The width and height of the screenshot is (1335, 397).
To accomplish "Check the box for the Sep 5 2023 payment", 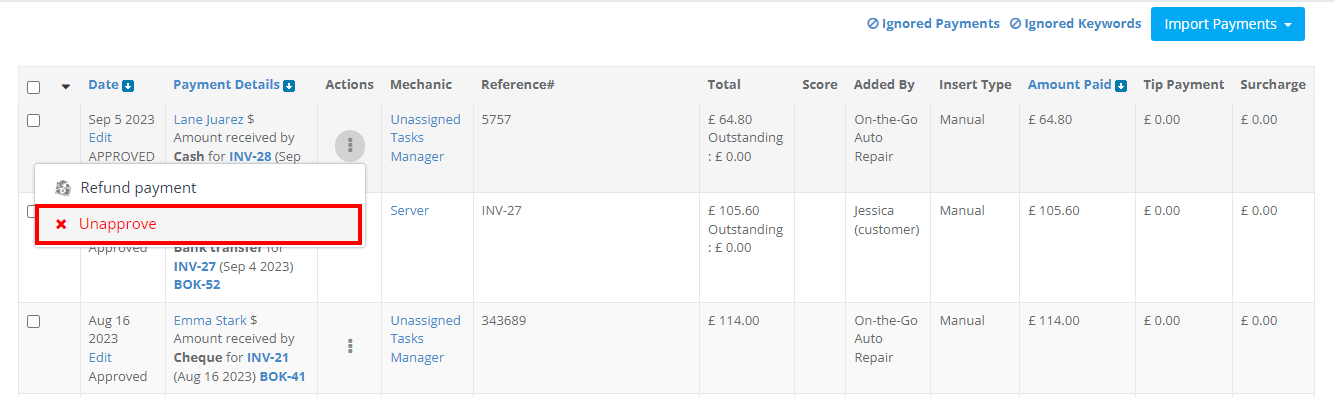I will click(33, 120).
